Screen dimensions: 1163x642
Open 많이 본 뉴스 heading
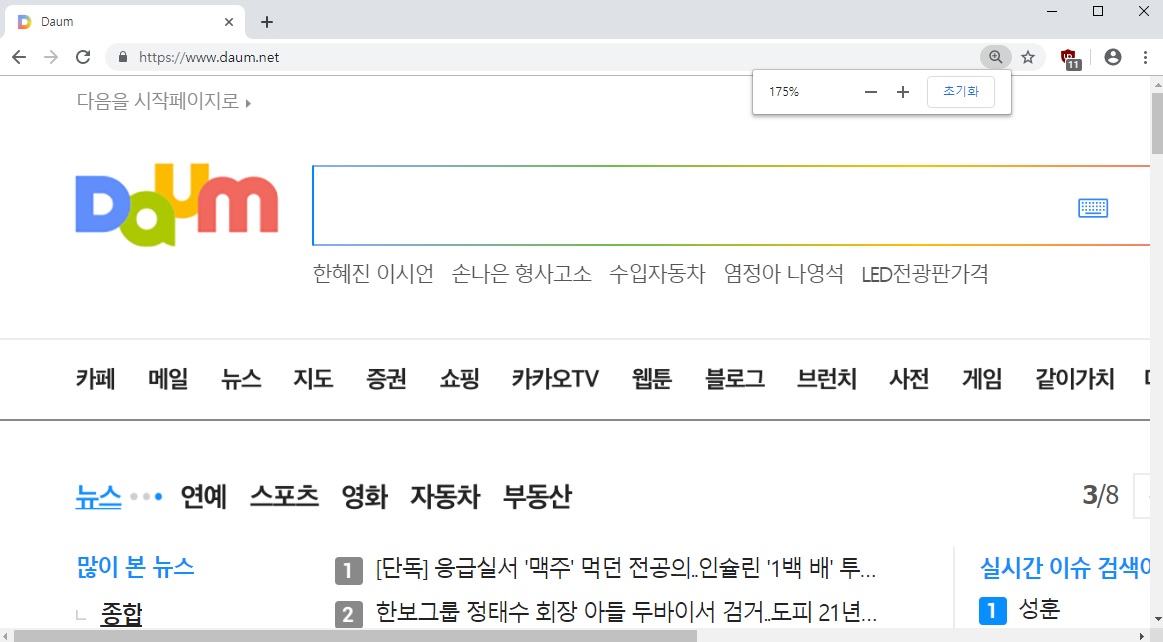(x=135, y=567)
